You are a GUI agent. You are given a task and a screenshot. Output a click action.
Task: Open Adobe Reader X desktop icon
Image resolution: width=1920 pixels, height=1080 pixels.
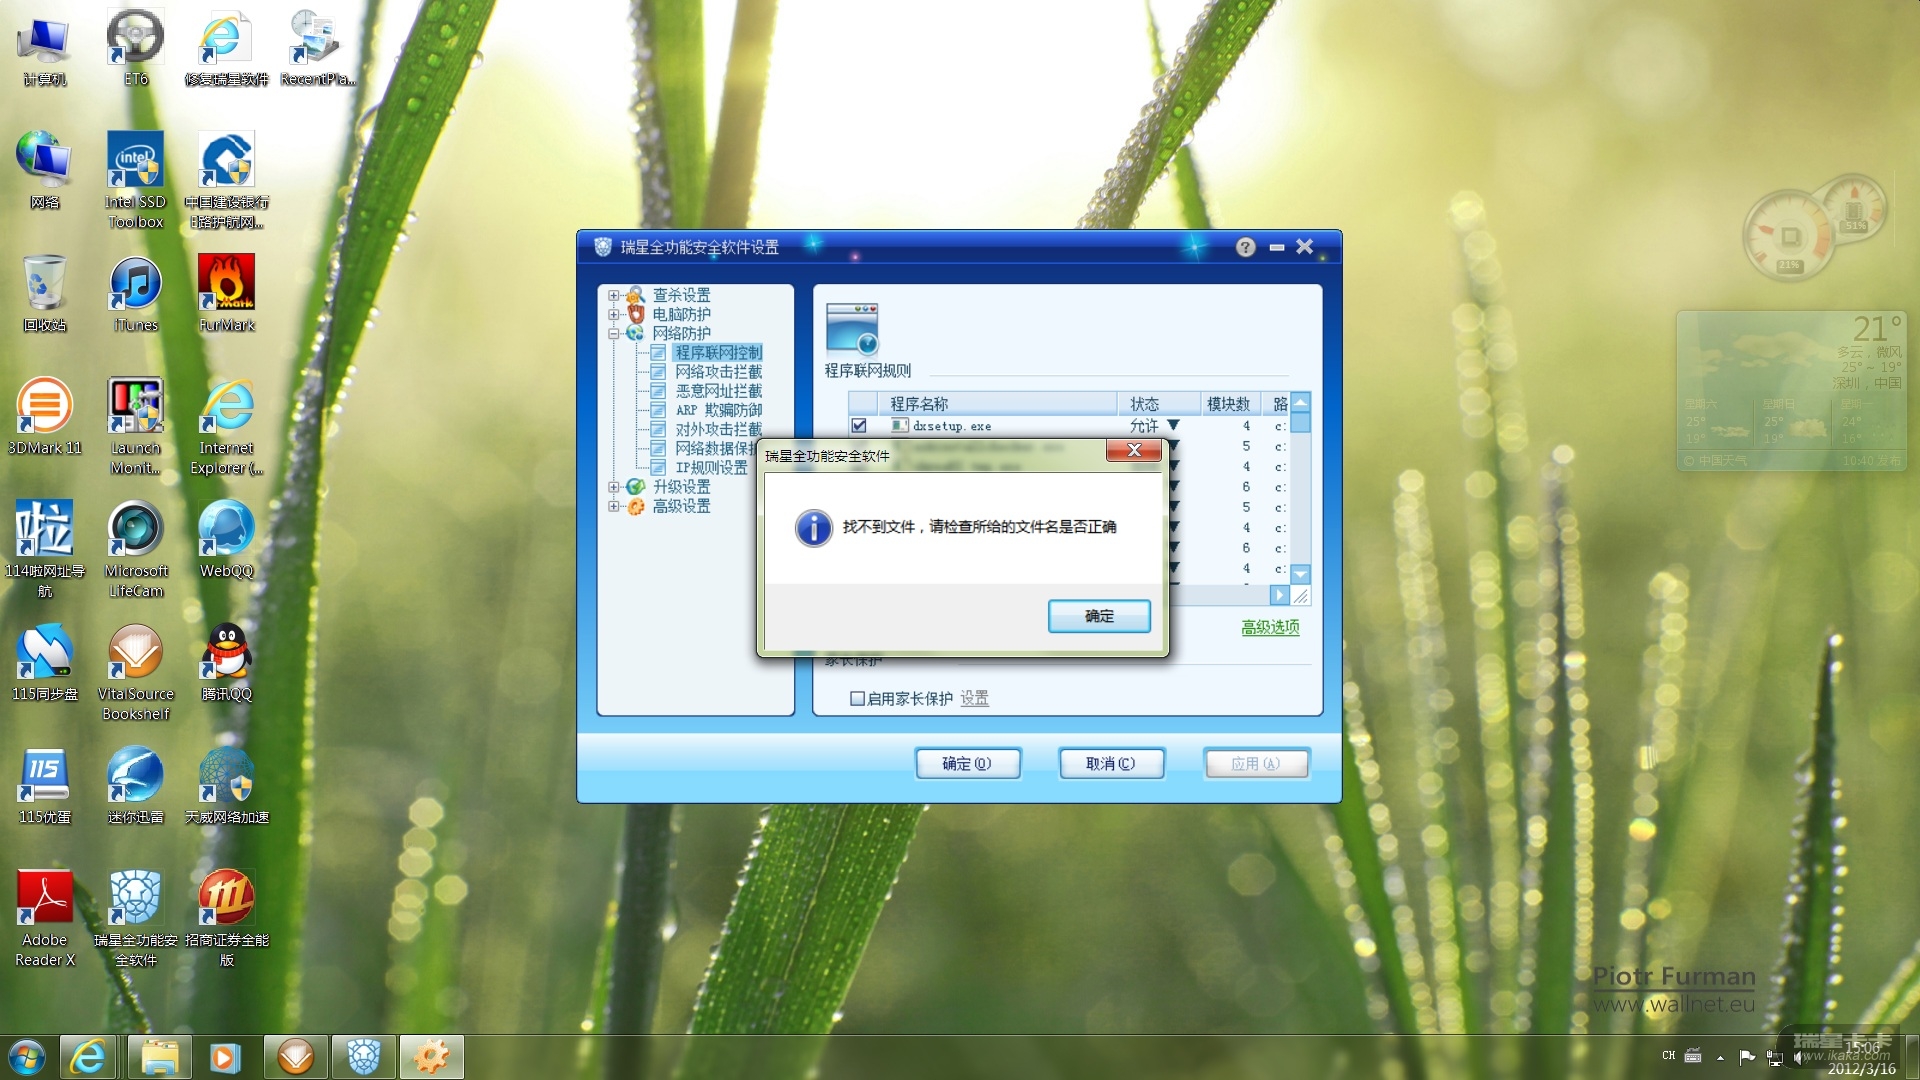point(44,898)
